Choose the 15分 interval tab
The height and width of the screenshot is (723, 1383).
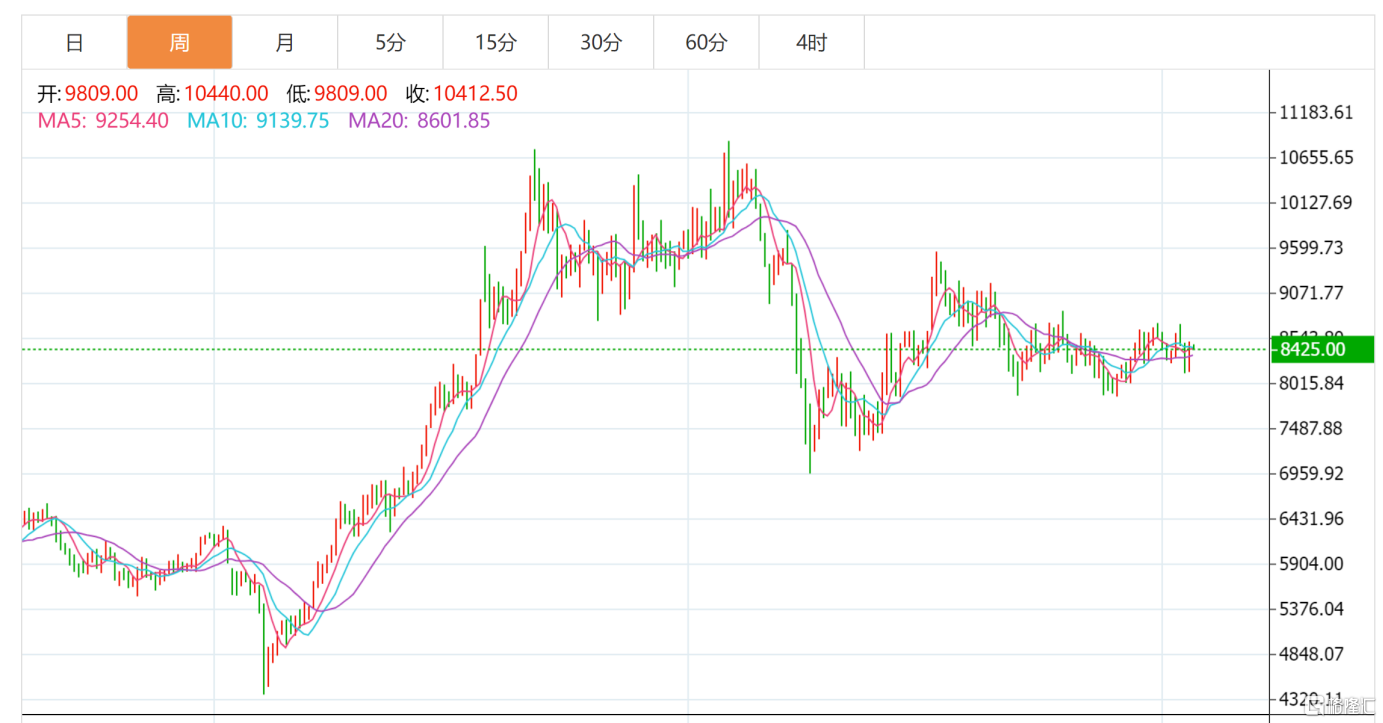[x=496, y=43]
